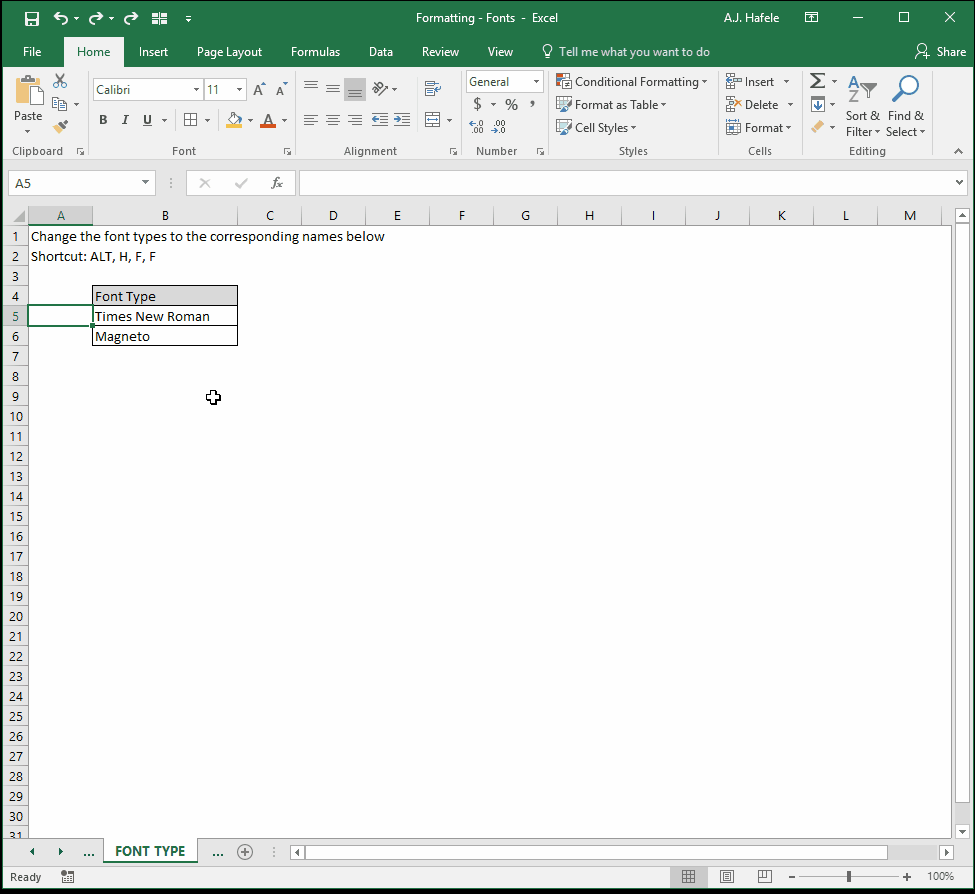Image resolution: width=975 pixels, height=894 pixels.
Task: Wrap text in the cell
Action: [x=433, y=89]
